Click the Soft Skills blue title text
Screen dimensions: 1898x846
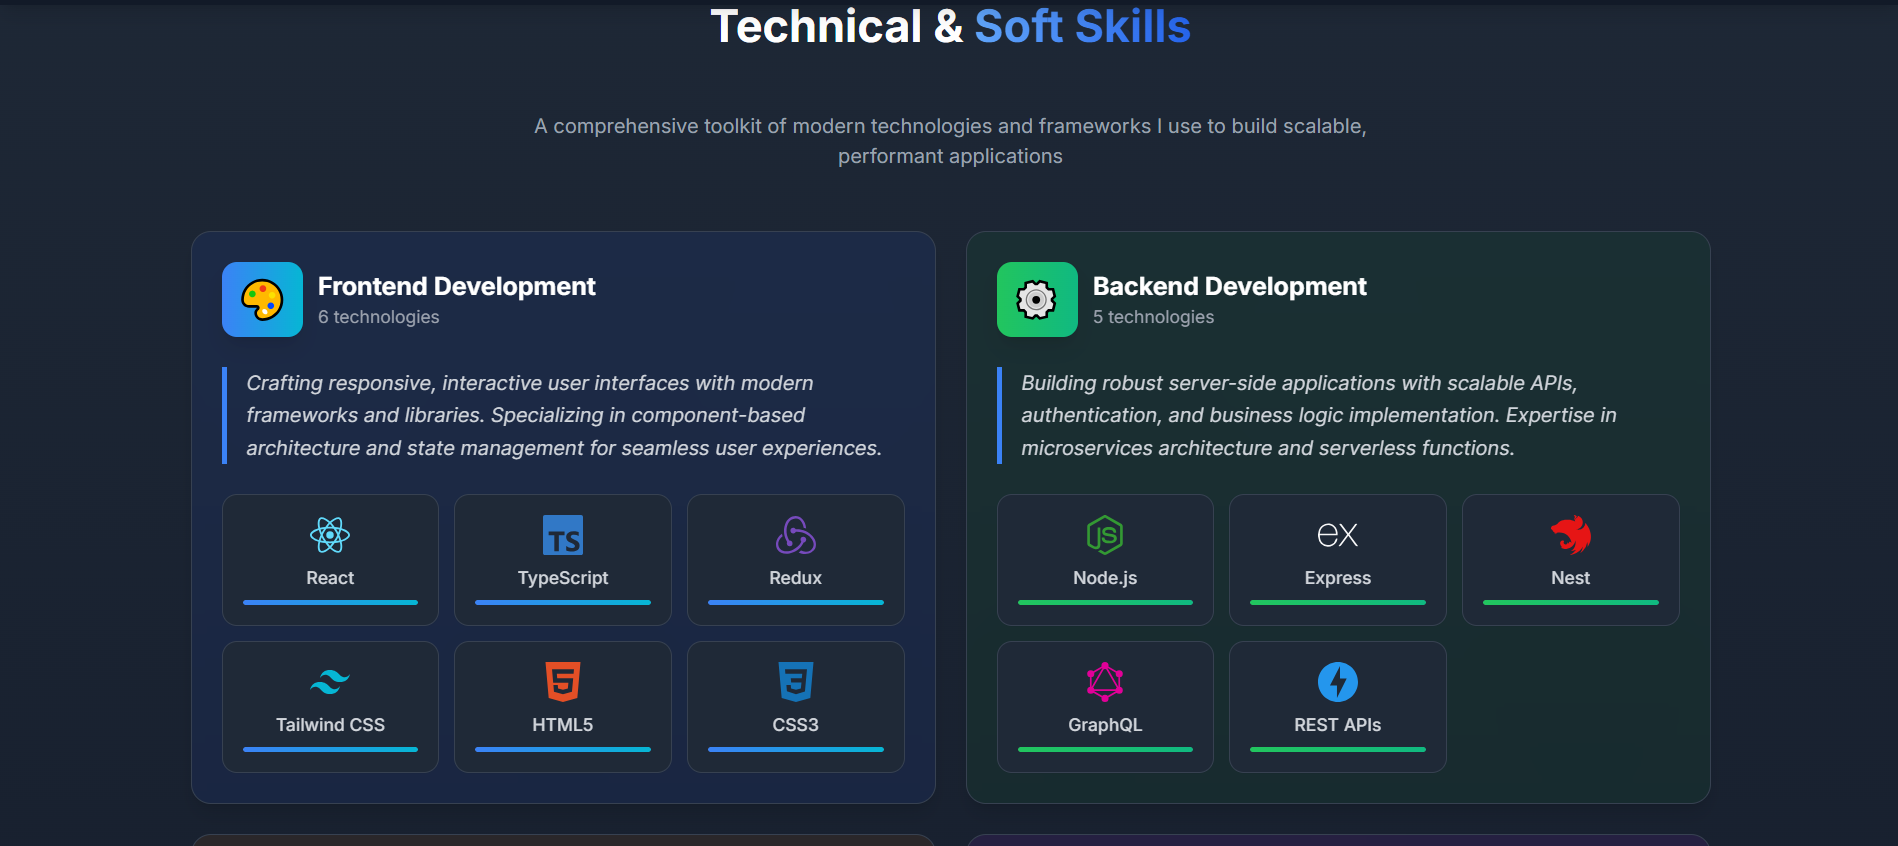click(x=1082, y=26)
